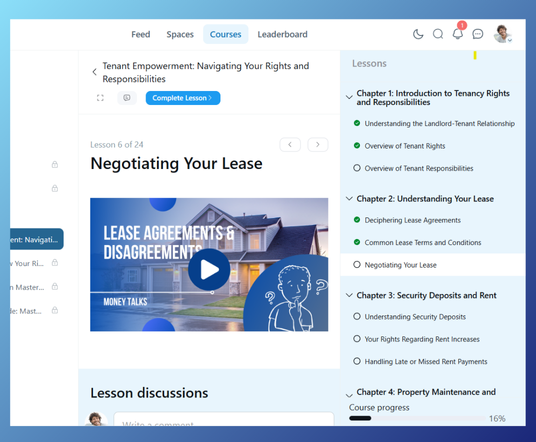The image size is (536, 442).
Task: Go back with arrow beside course title
Action: click(x=94, y=72)
